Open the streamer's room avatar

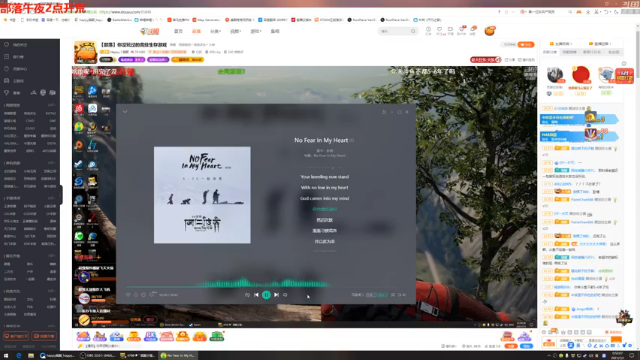(85, 52)
